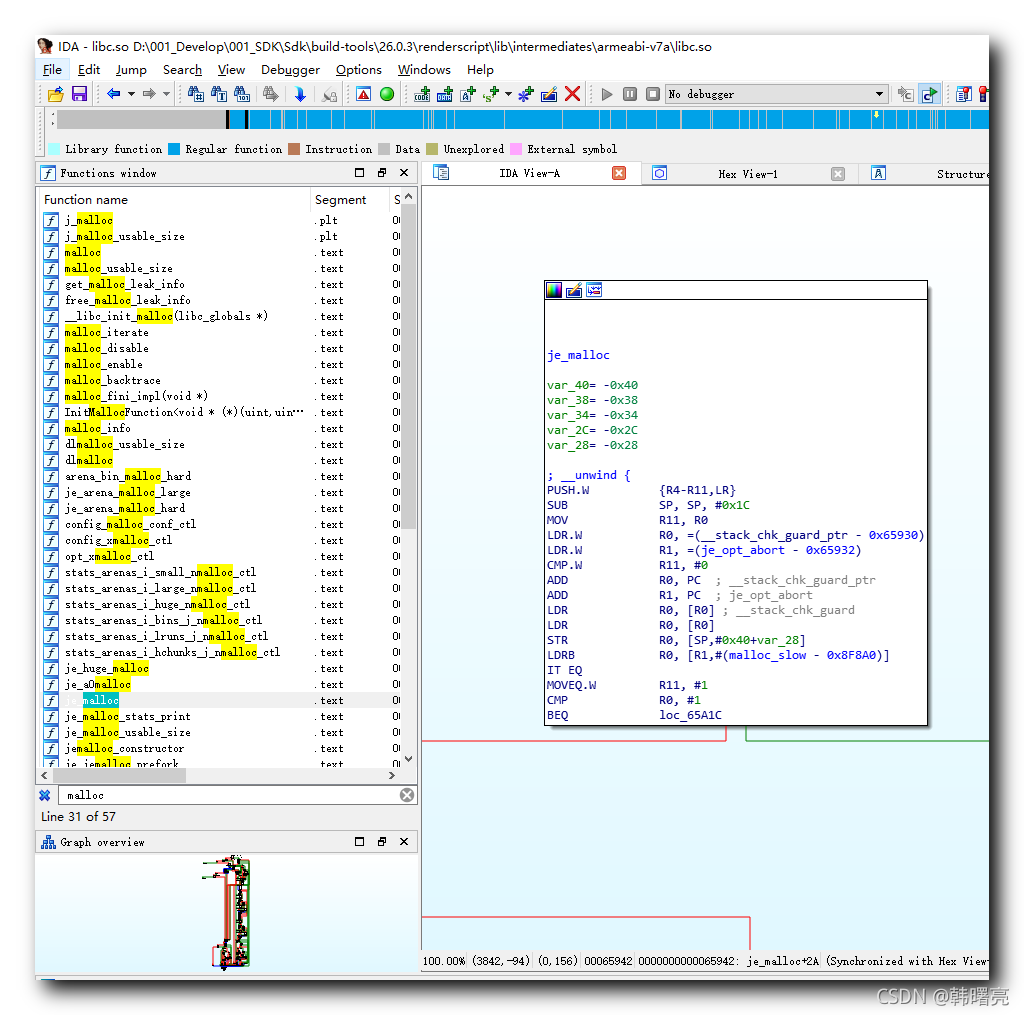Click the graph node edit comment icon
The width and height of the screenshot is (1024, 1015).
tap(573, 290)
